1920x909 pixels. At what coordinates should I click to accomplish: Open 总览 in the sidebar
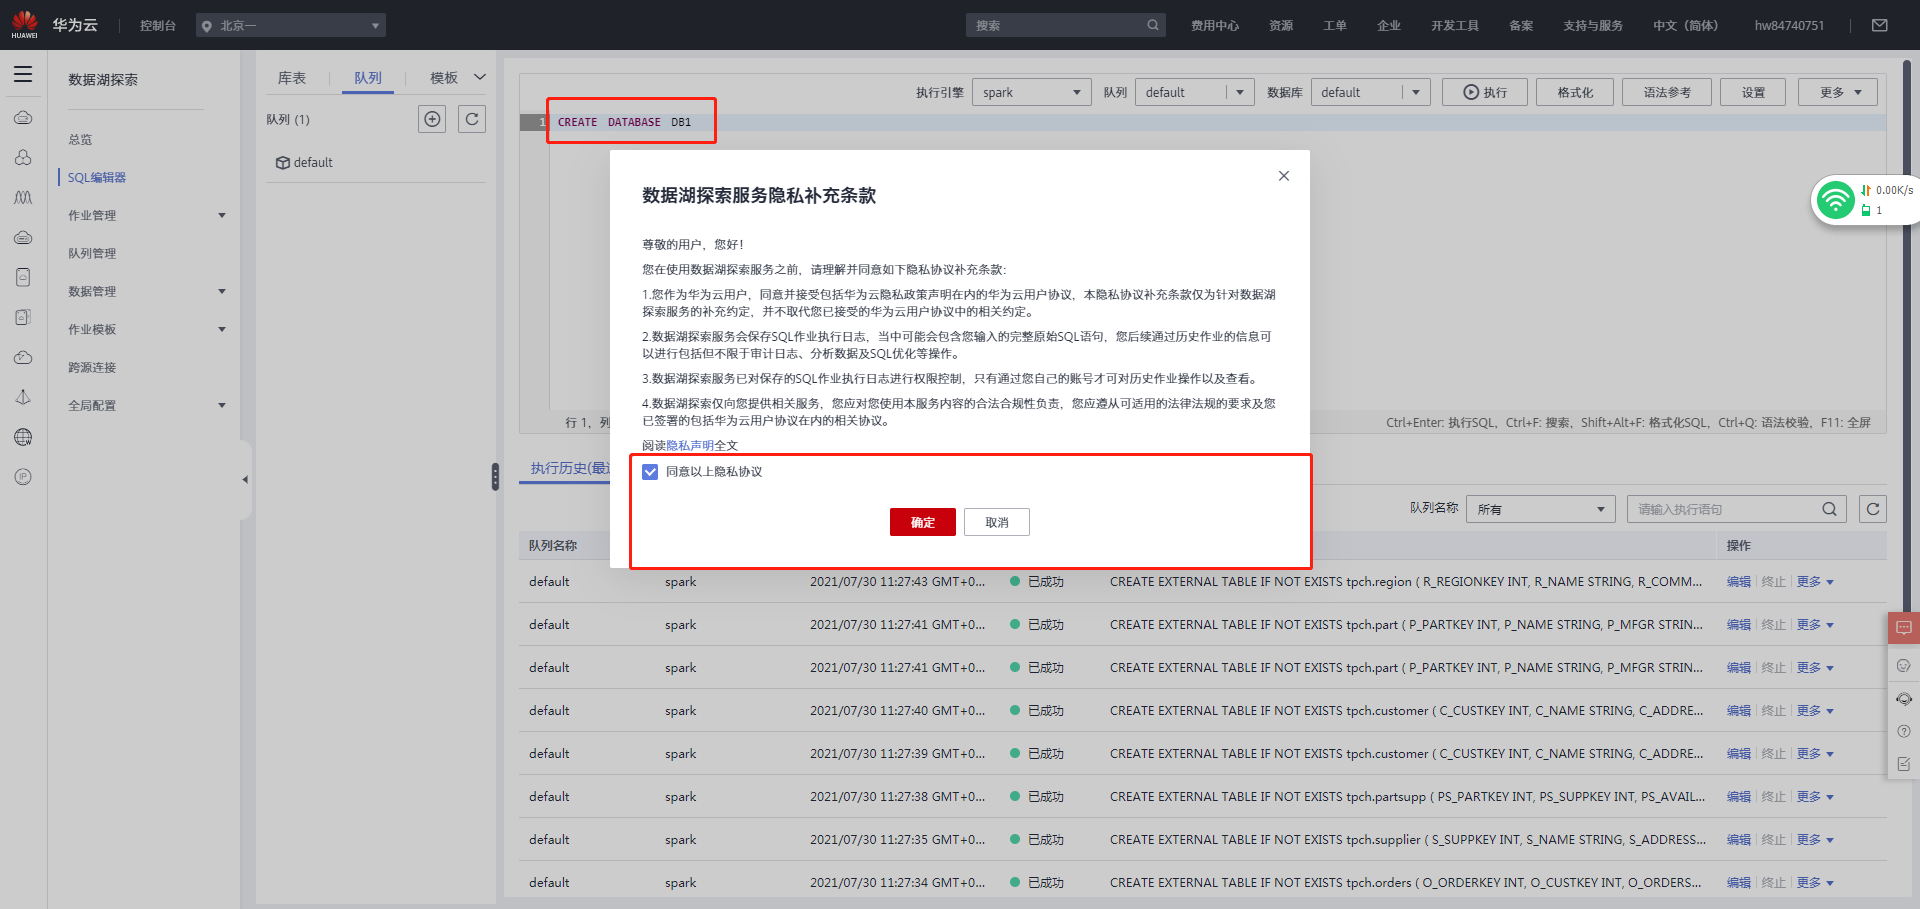(x=80, y=140)
